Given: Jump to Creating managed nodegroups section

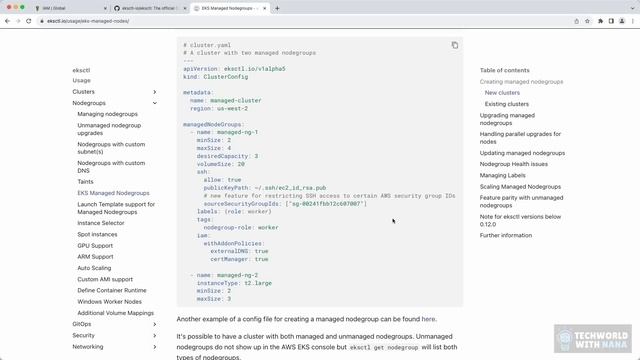Looking at the screenshot, I should click(x=521, y=82).
